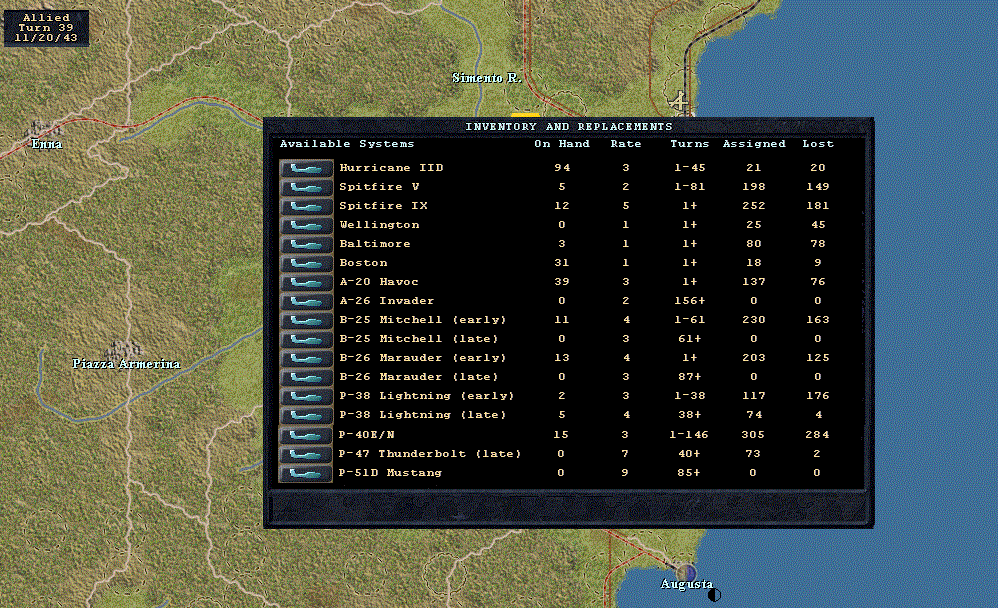Click the Turns column header
Image resolution: width=998 pixels, height=608 pixels.
[689, 144]
